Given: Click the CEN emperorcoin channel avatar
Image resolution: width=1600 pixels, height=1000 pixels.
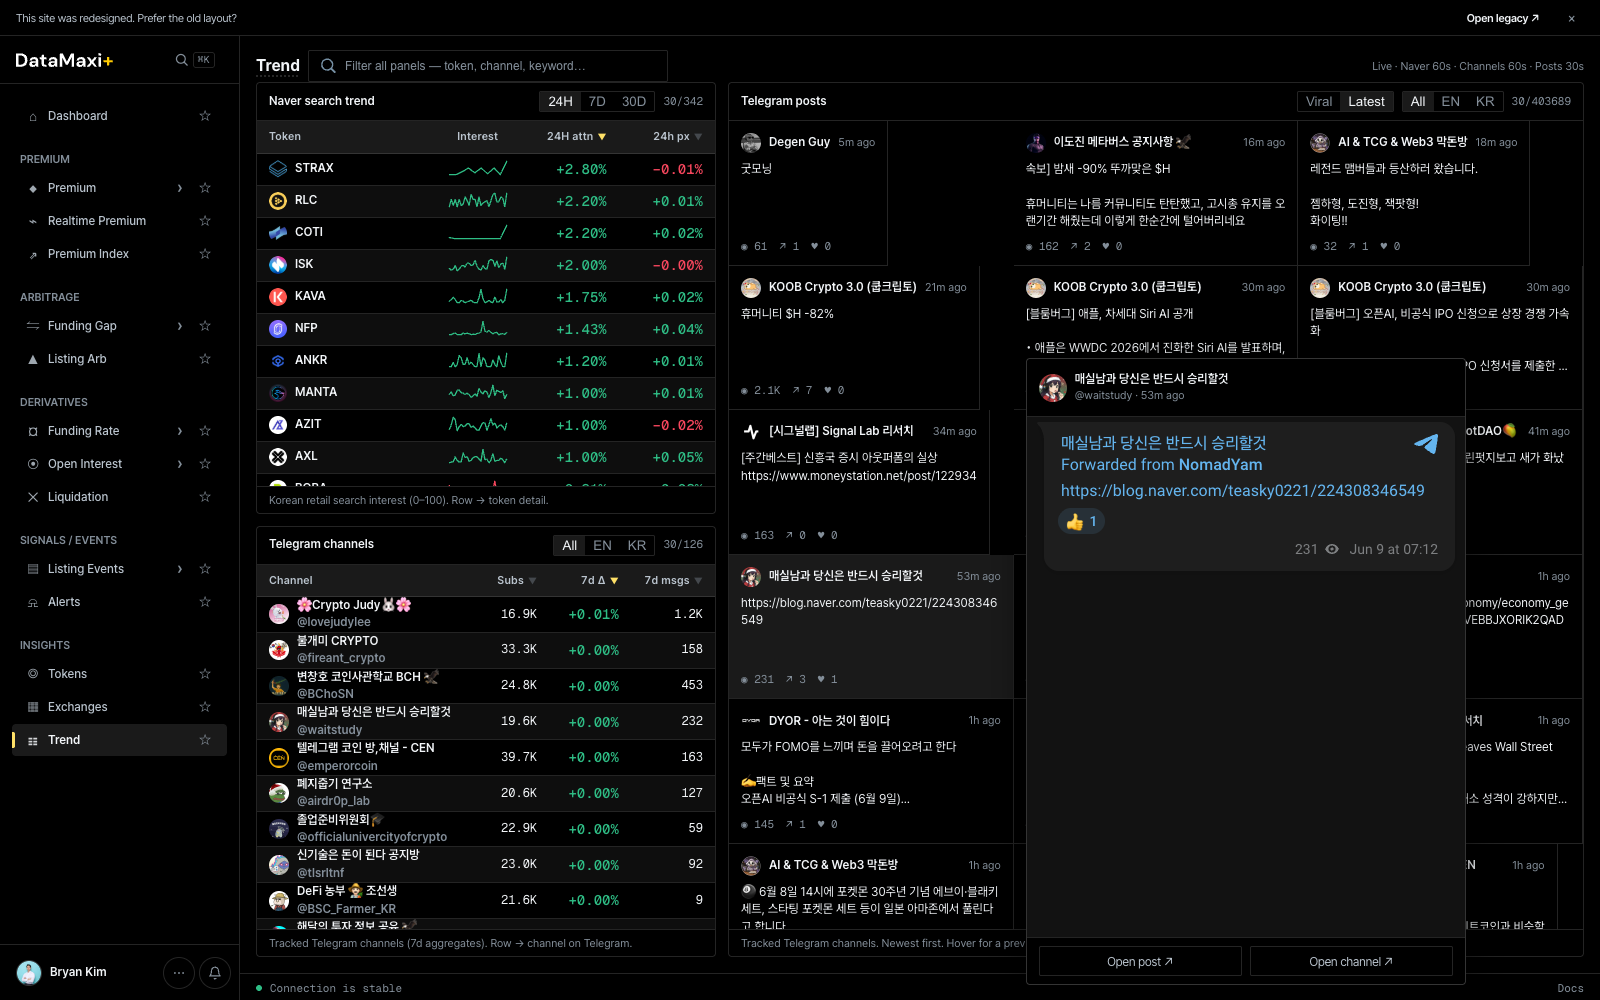Looking at the screenshot, I should (279, 757).
